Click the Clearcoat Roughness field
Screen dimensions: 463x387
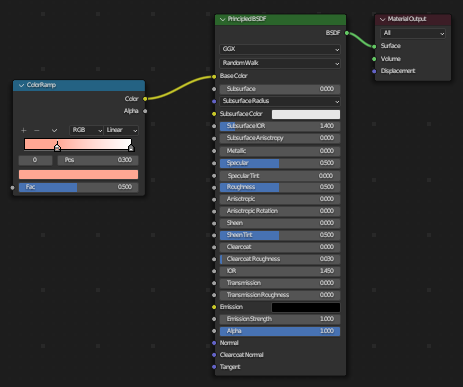(x=280, y=259)
